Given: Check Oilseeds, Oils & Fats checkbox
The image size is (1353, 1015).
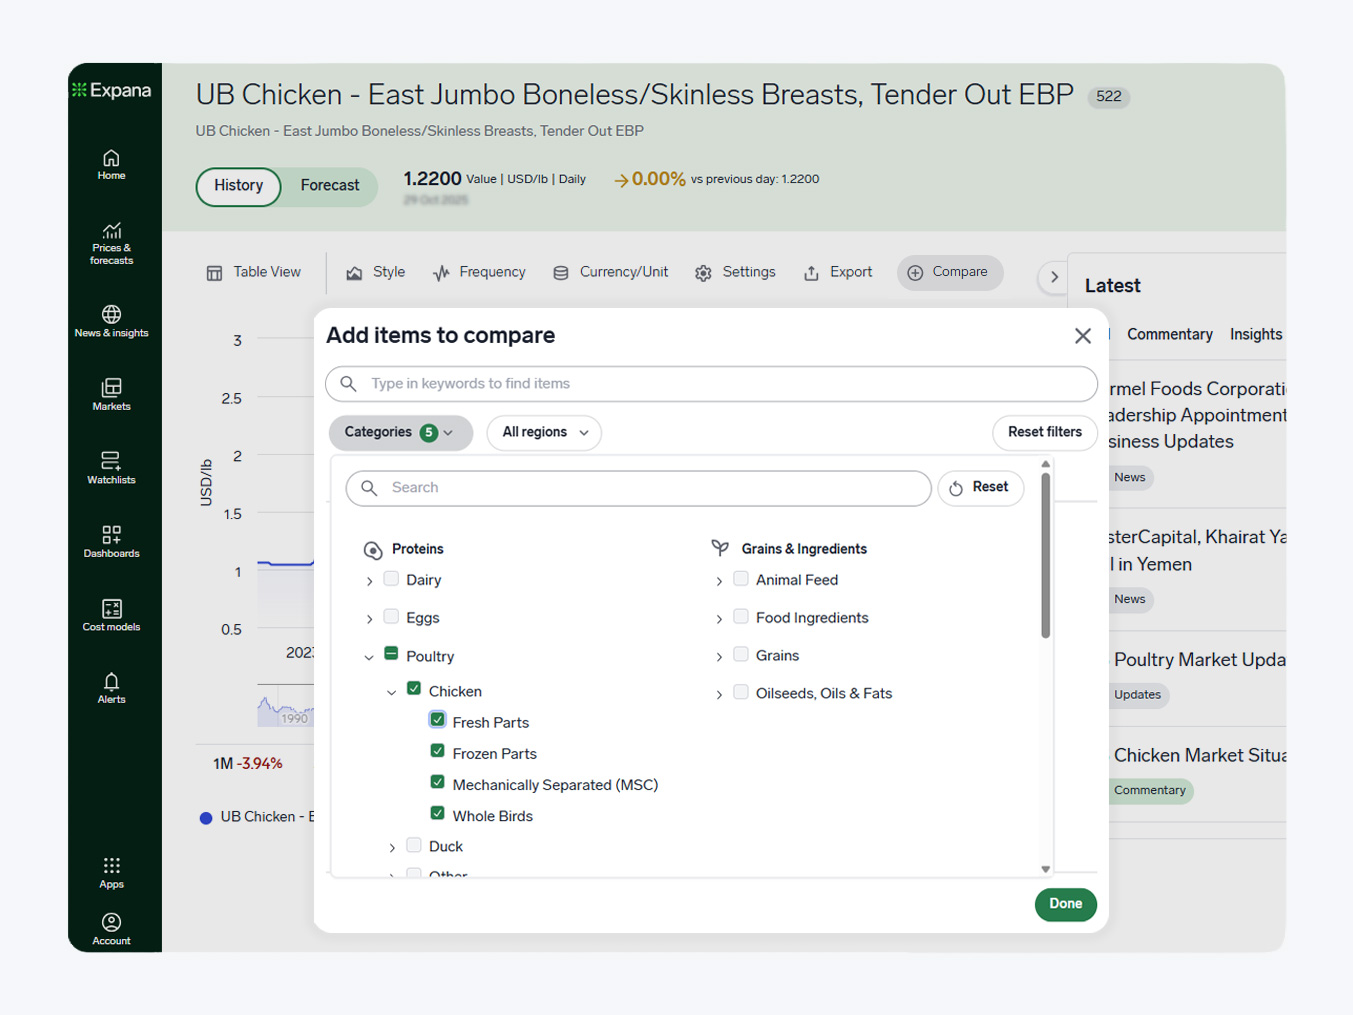Looking at the screenshot, I should pyautogui.click(x=741, y=692).
